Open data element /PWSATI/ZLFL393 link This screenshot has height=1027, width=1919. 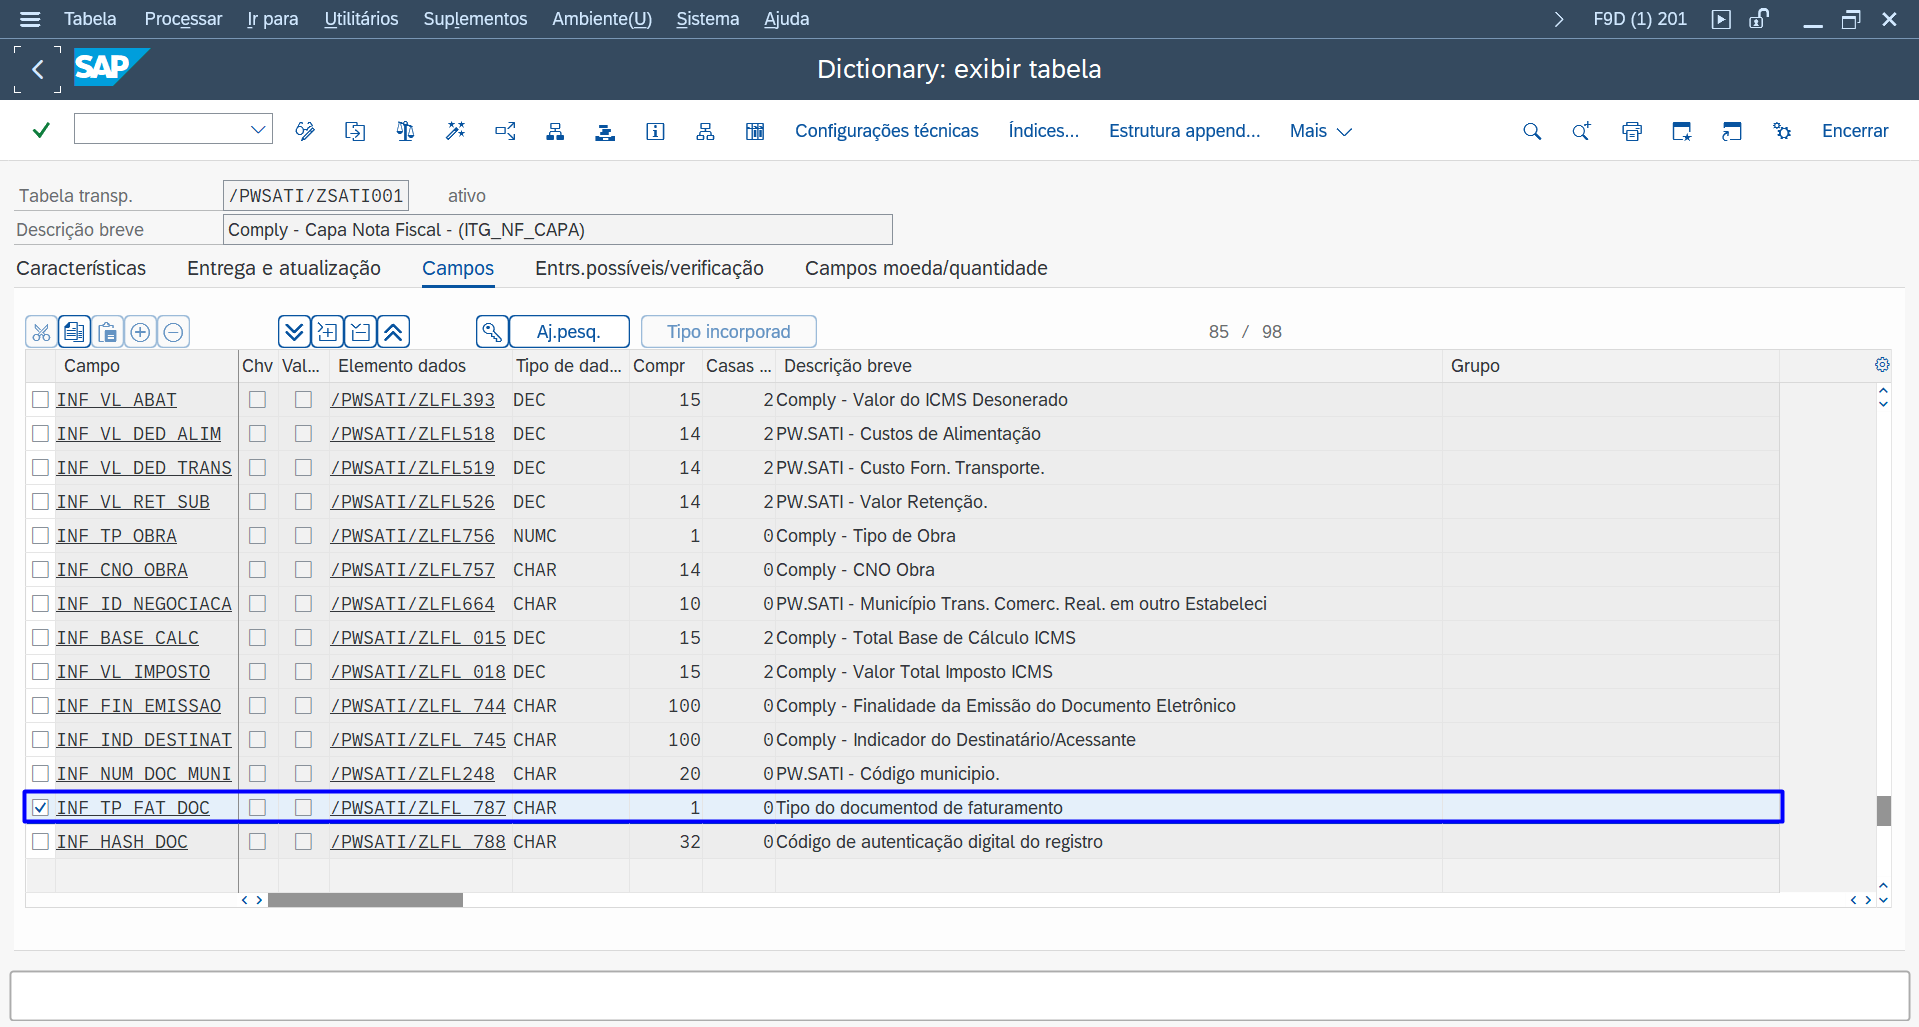tap(413, 400)
